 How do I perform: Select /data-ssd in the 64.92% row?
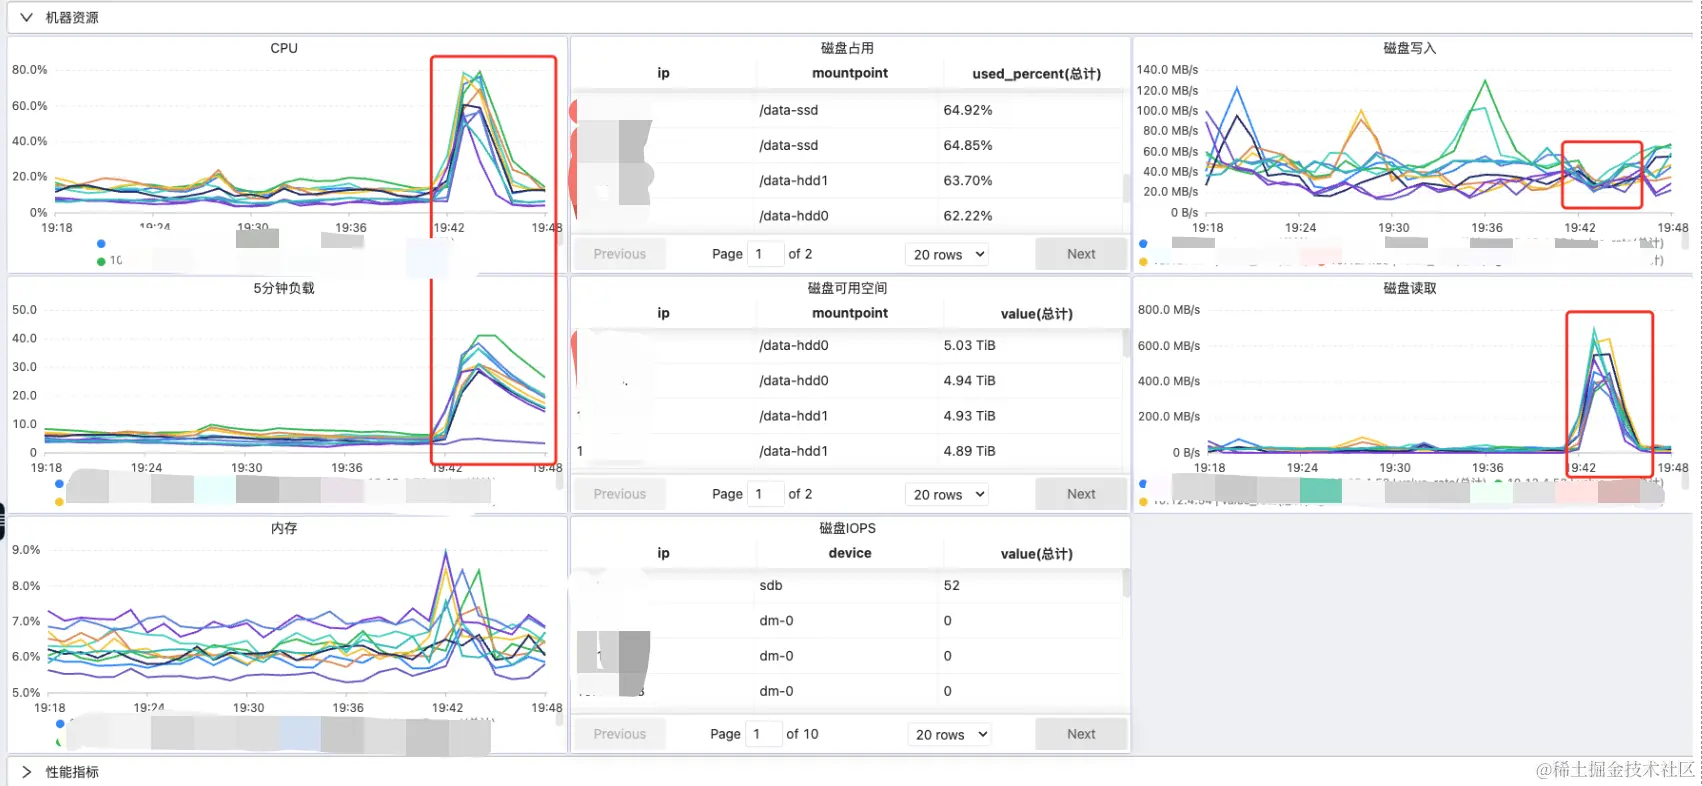(788, 110)
